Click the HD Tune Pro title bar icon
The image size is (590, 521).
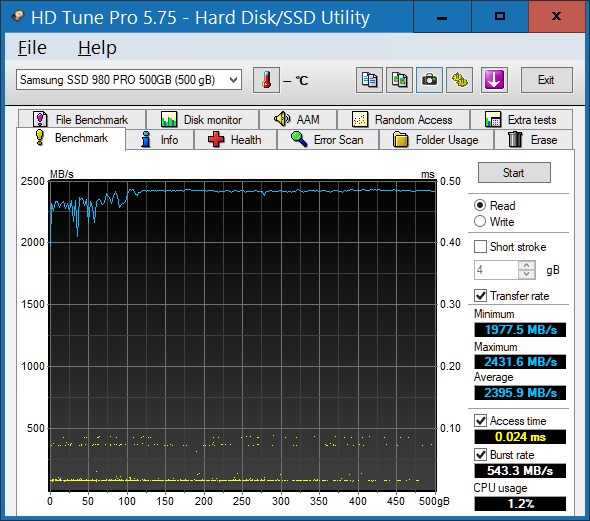[18, 17]
